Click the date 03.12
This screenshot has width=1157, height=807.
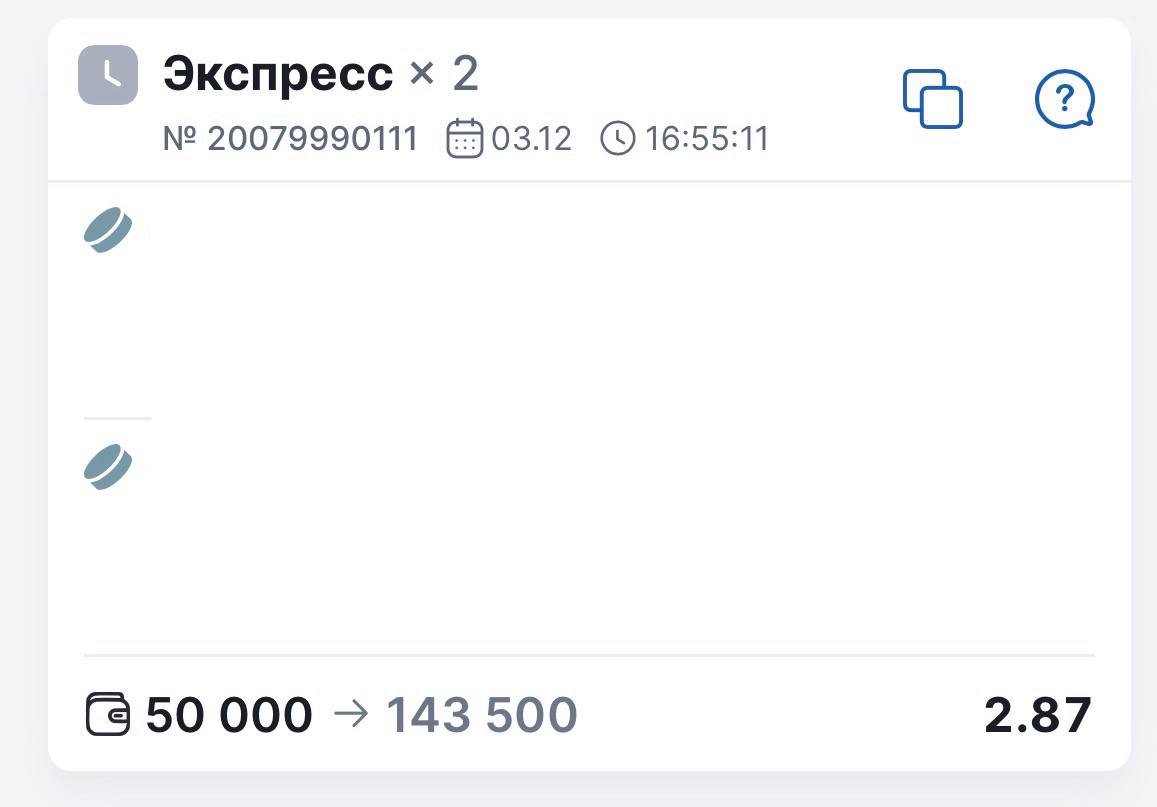point(531,138)
